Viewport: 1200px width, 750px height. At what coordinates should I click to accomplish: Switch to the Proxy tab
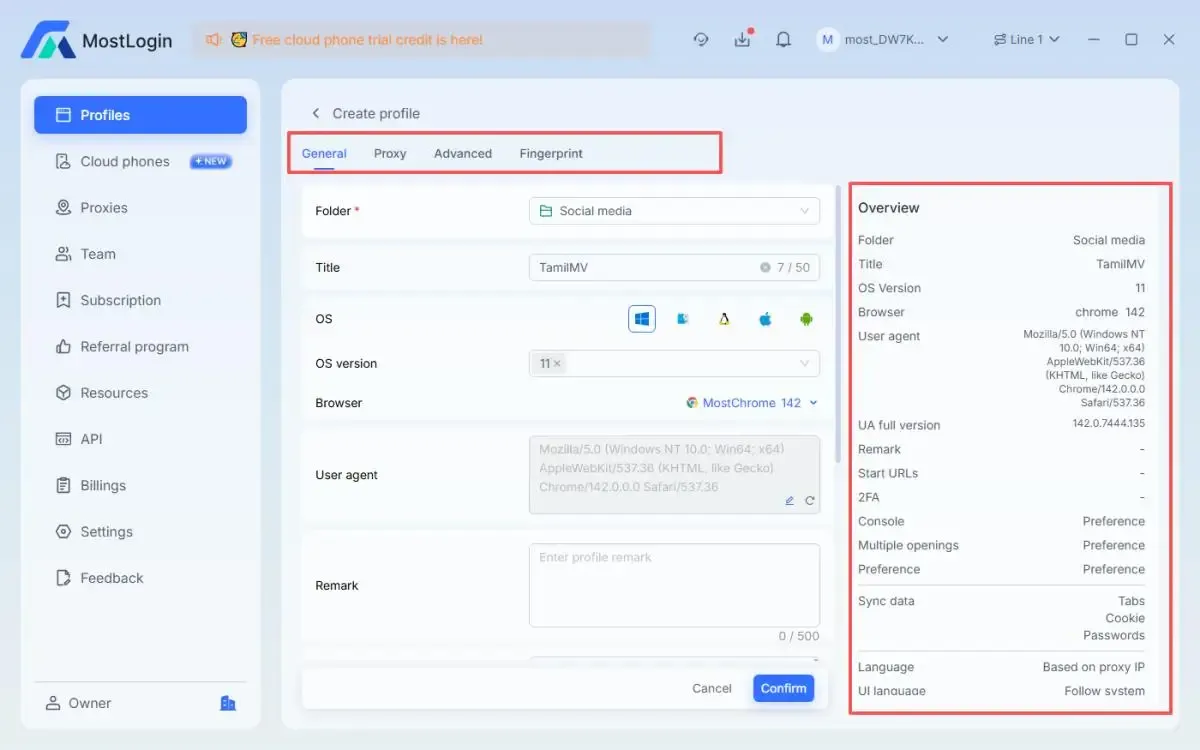pyautogui.click(x=390, y=154)
